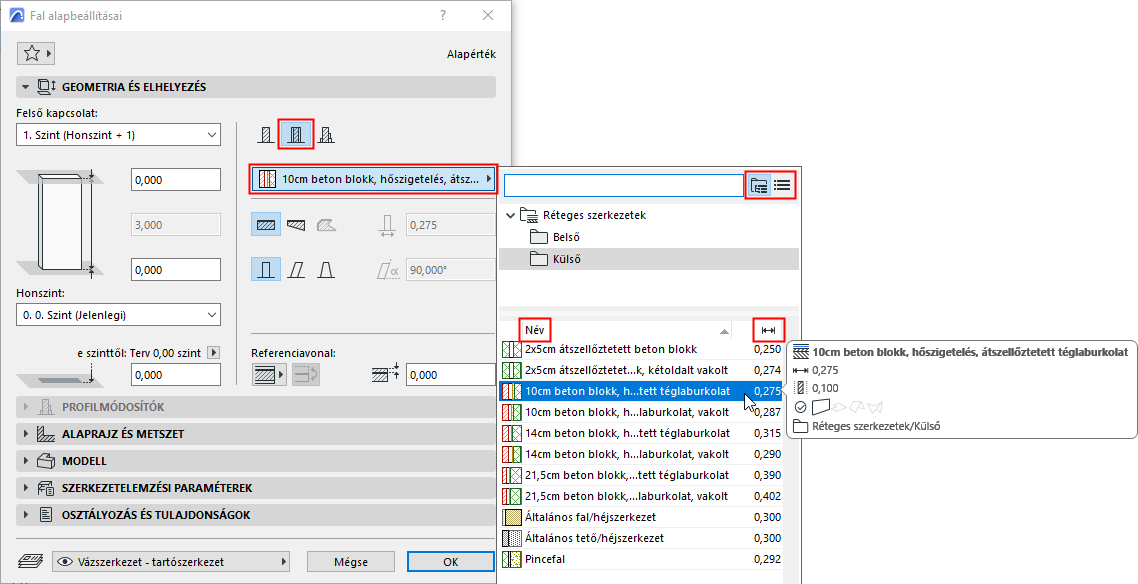The width and height of the screenshot is (1138, 584).
Task: Open the Felső kapcsolat dropdown
Action: pos(118,135)
